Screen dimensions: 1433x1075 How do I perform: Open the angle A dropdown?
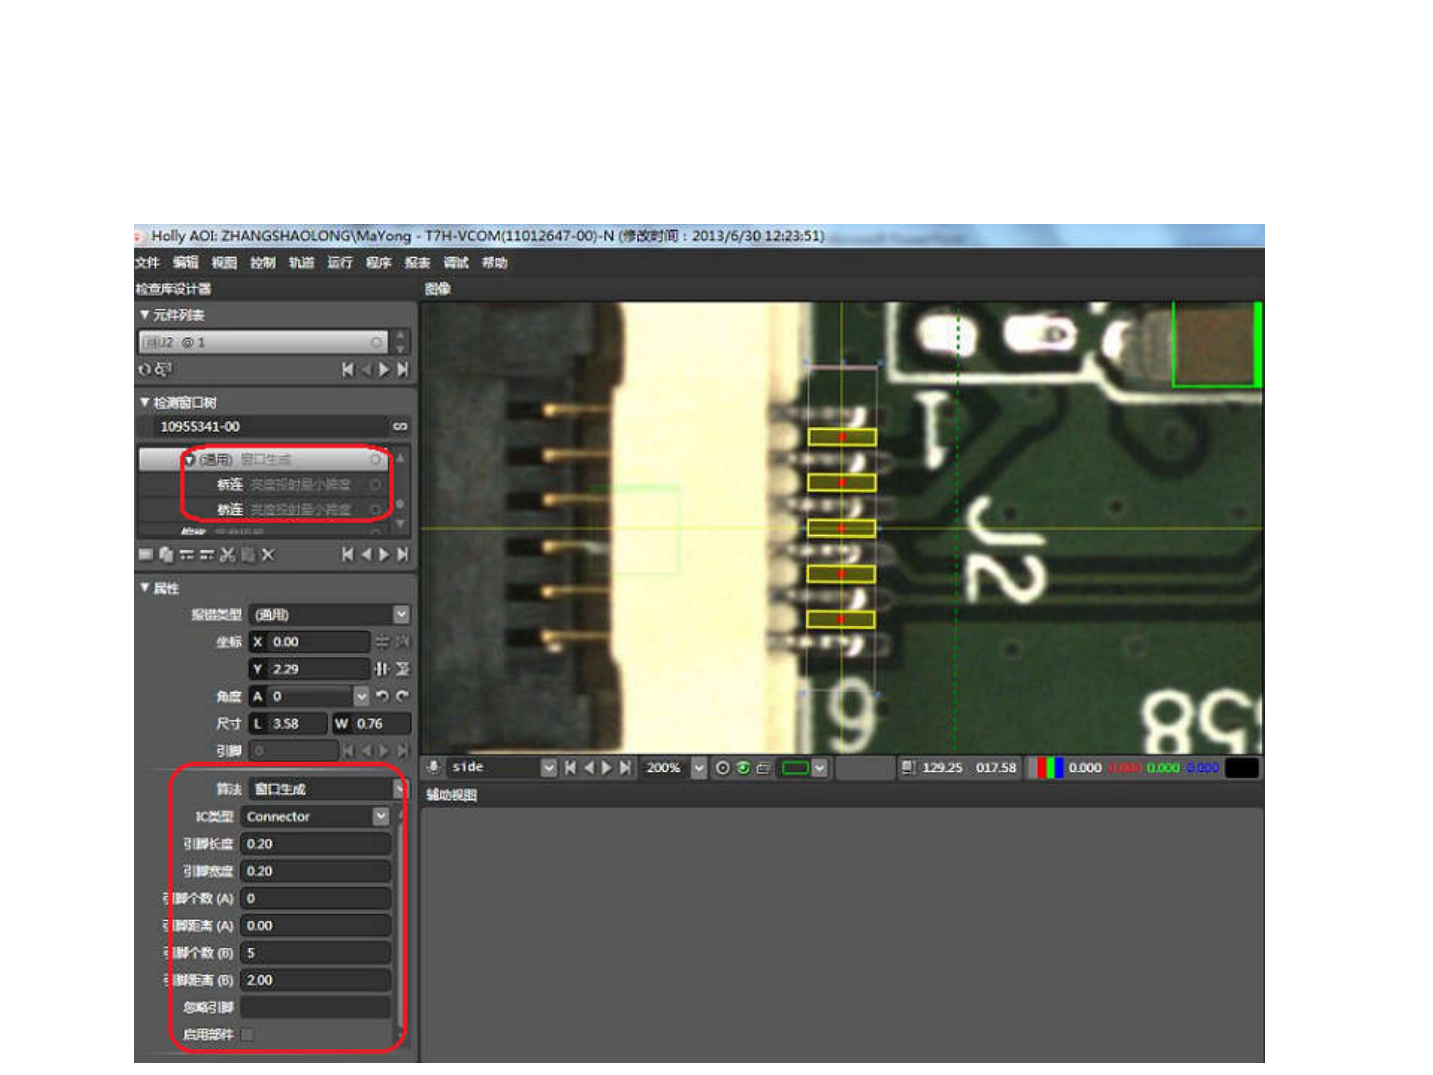pos(361,696)
